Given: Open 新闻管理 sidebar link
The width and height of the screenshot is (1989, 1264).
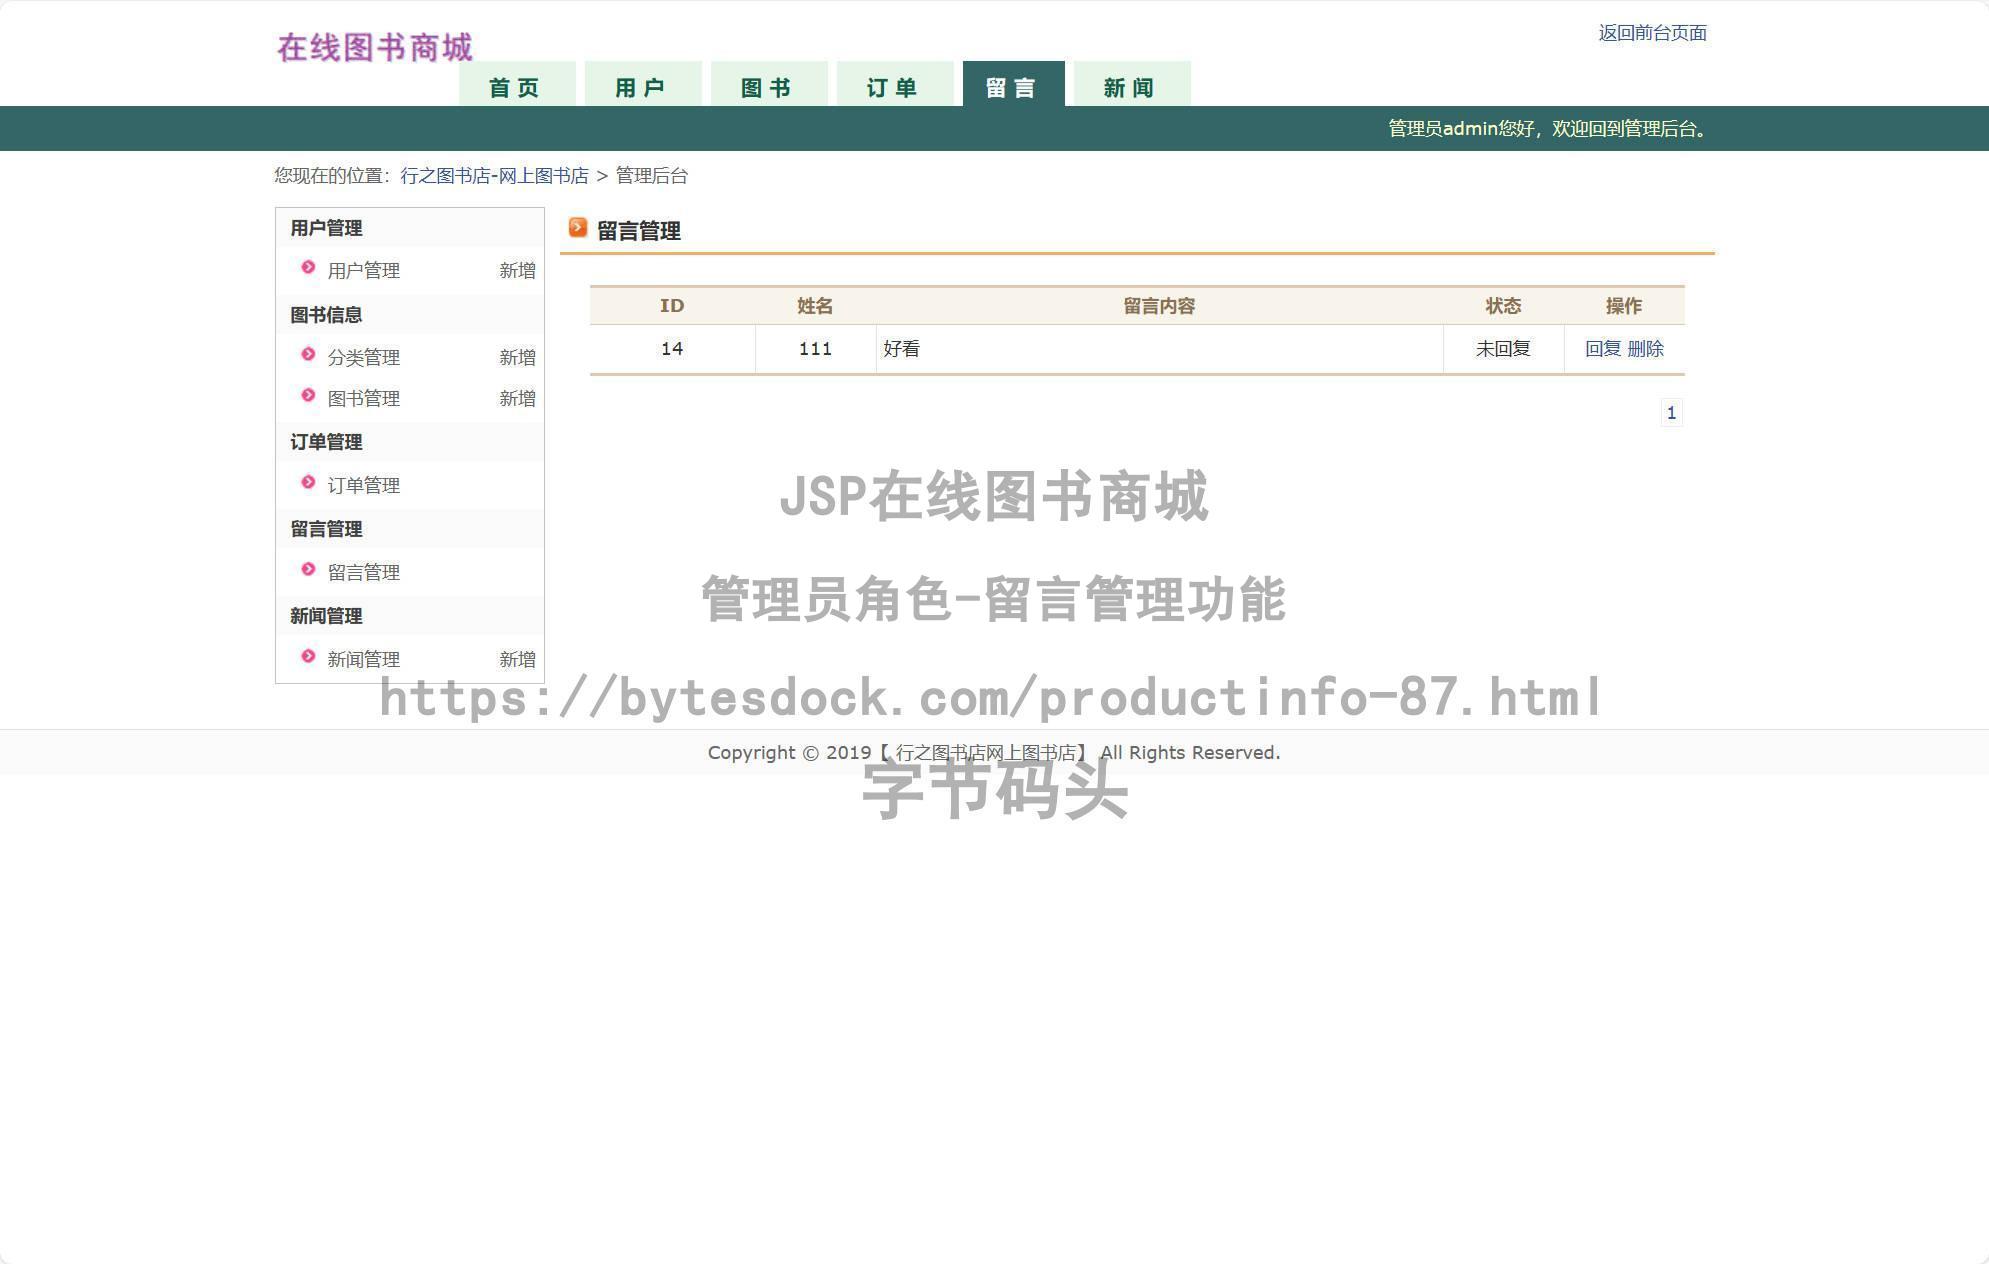Looking at the screenshot, I should pos(364,660).
